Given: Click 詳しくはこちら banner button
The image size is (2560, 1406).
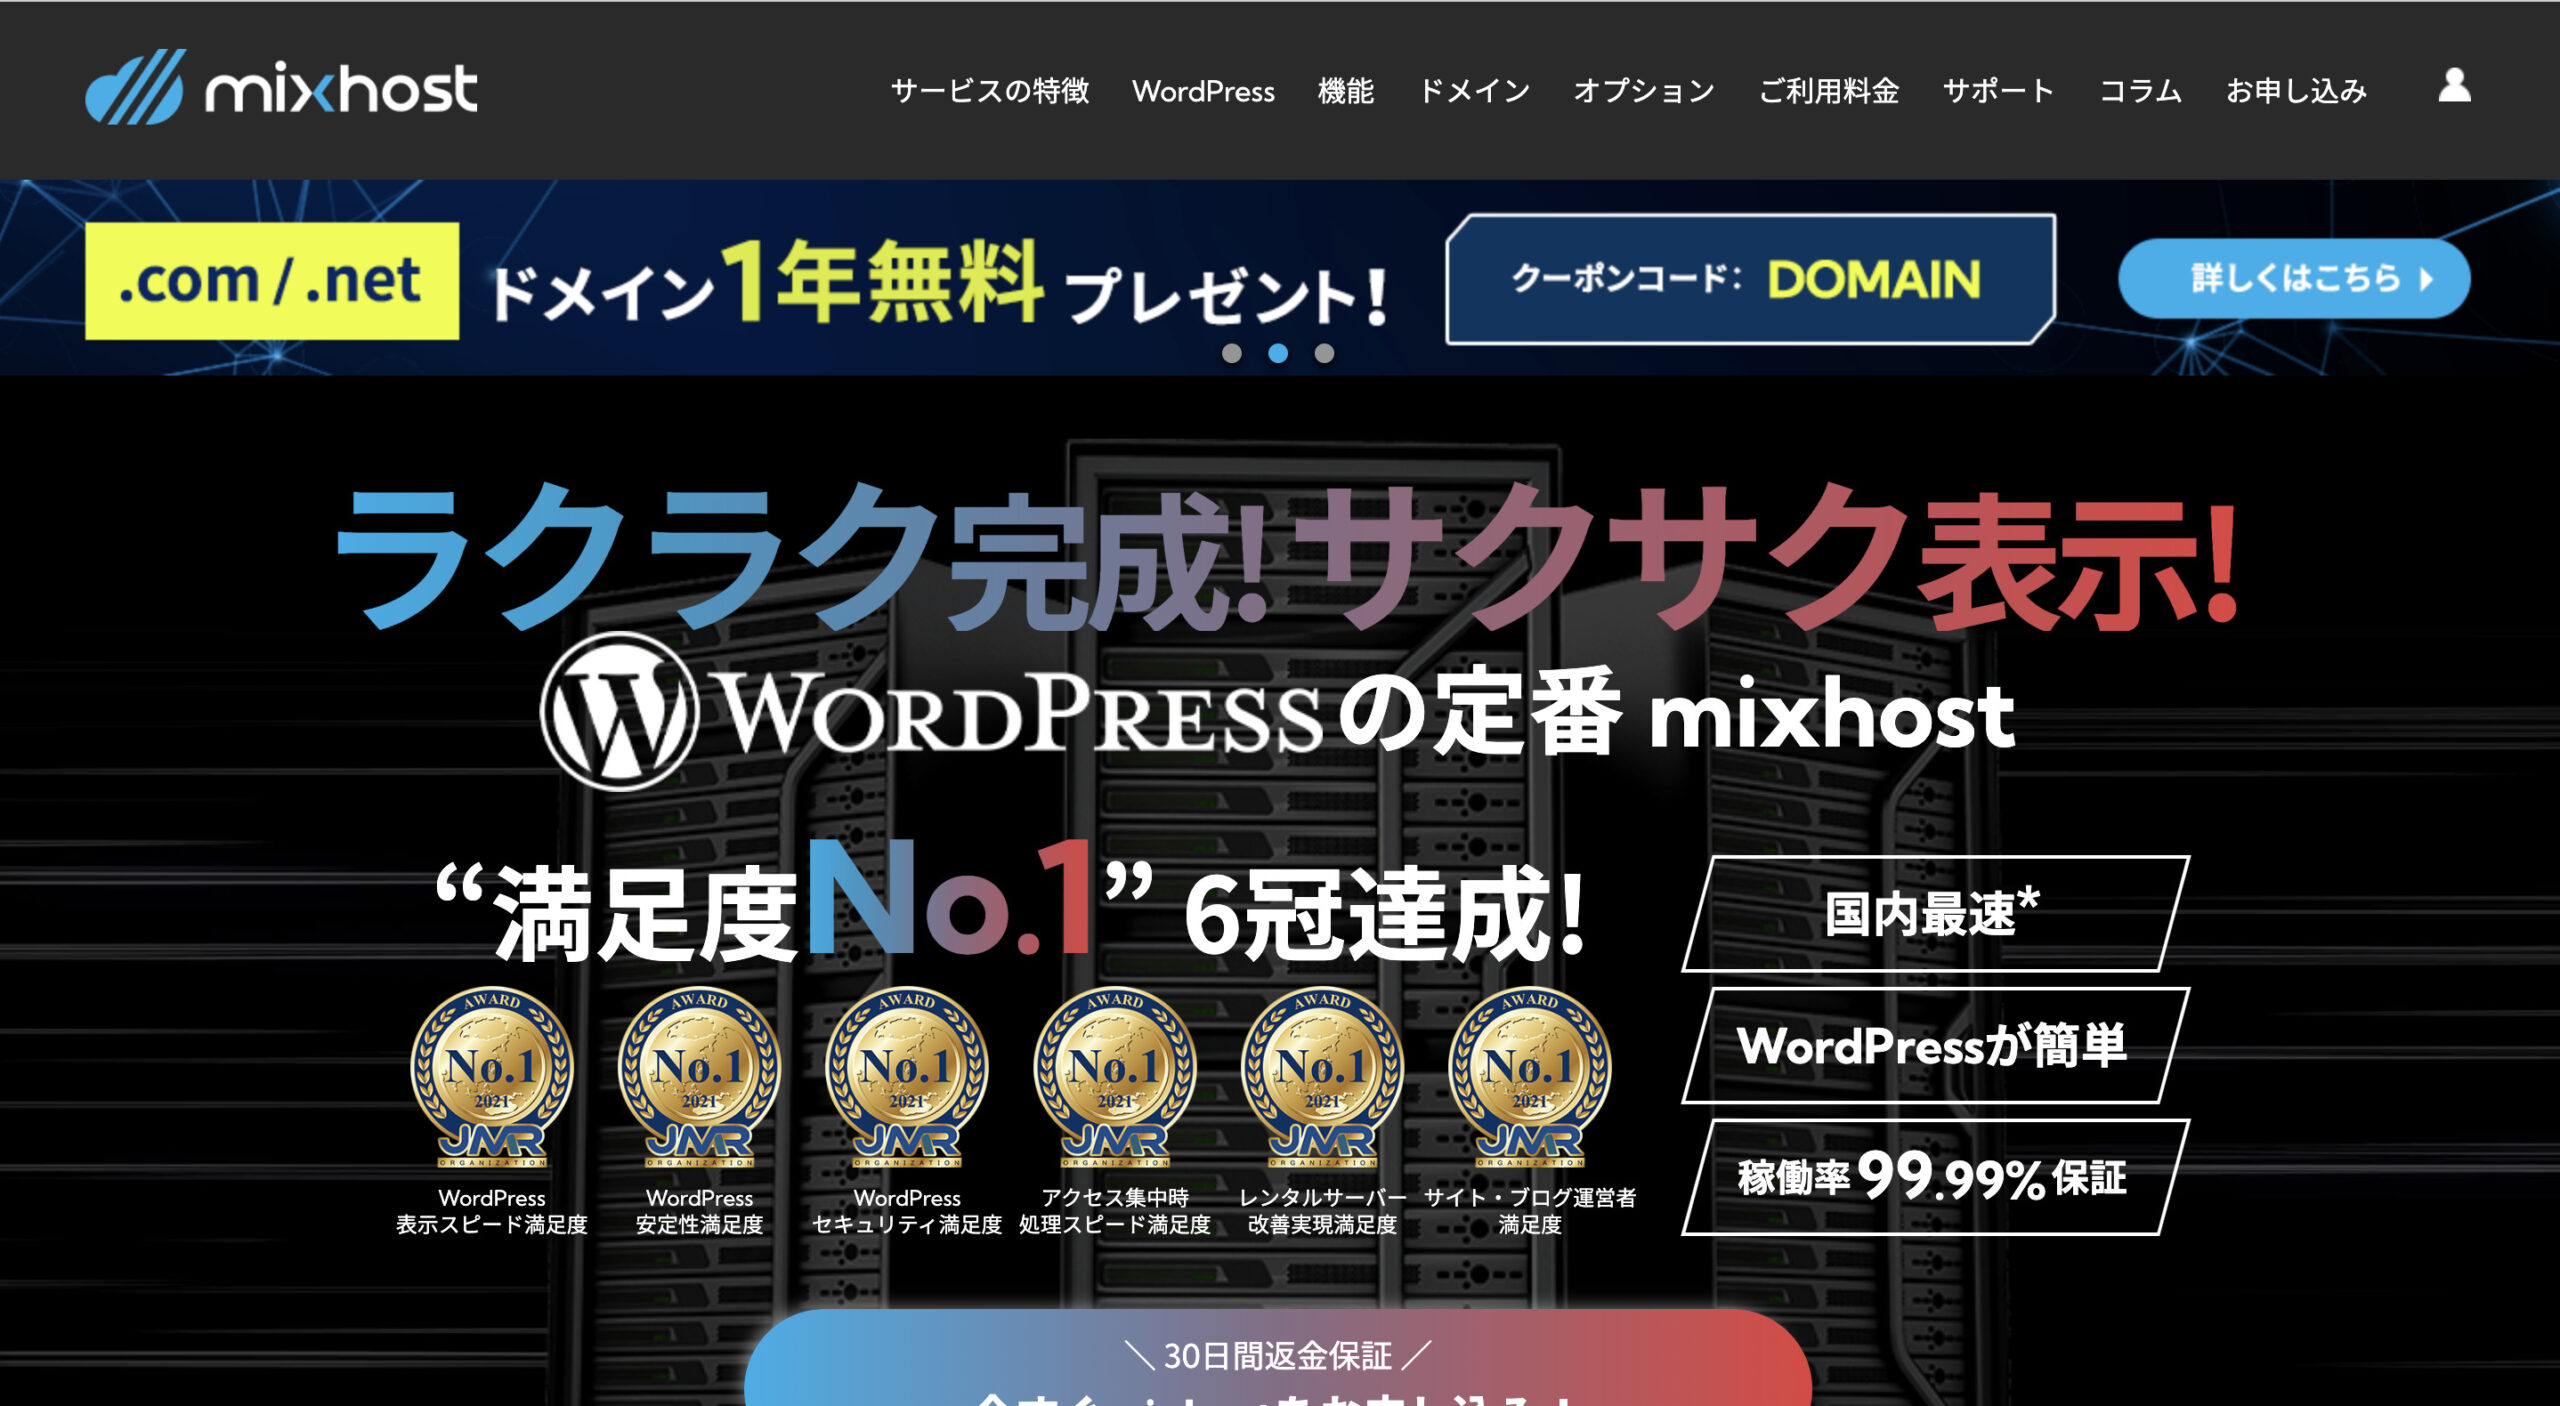Looking at the screenshot, I should [2294, 279].
